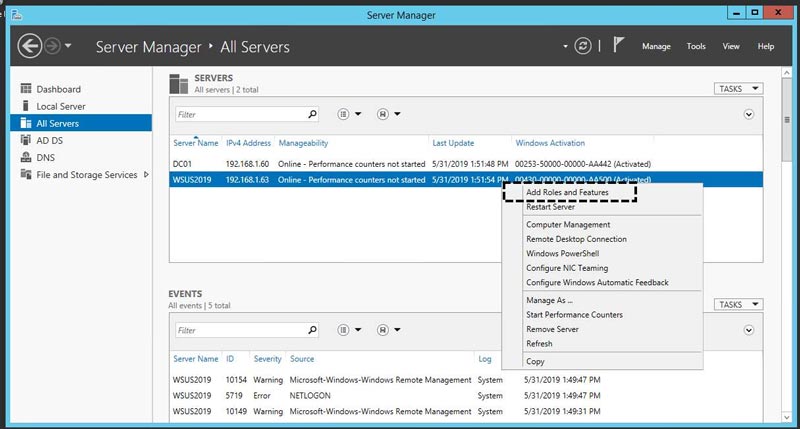Sort events by Source column
Viewport: 800px width, 429px height.
(x=302, y=359)
